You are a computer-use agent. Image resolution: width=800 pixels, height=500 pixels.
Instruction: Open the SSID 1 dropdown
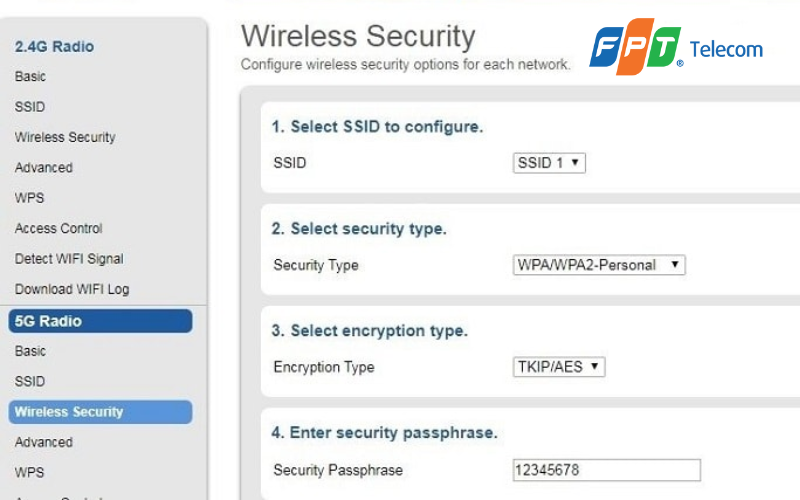[x=549, y=163]
